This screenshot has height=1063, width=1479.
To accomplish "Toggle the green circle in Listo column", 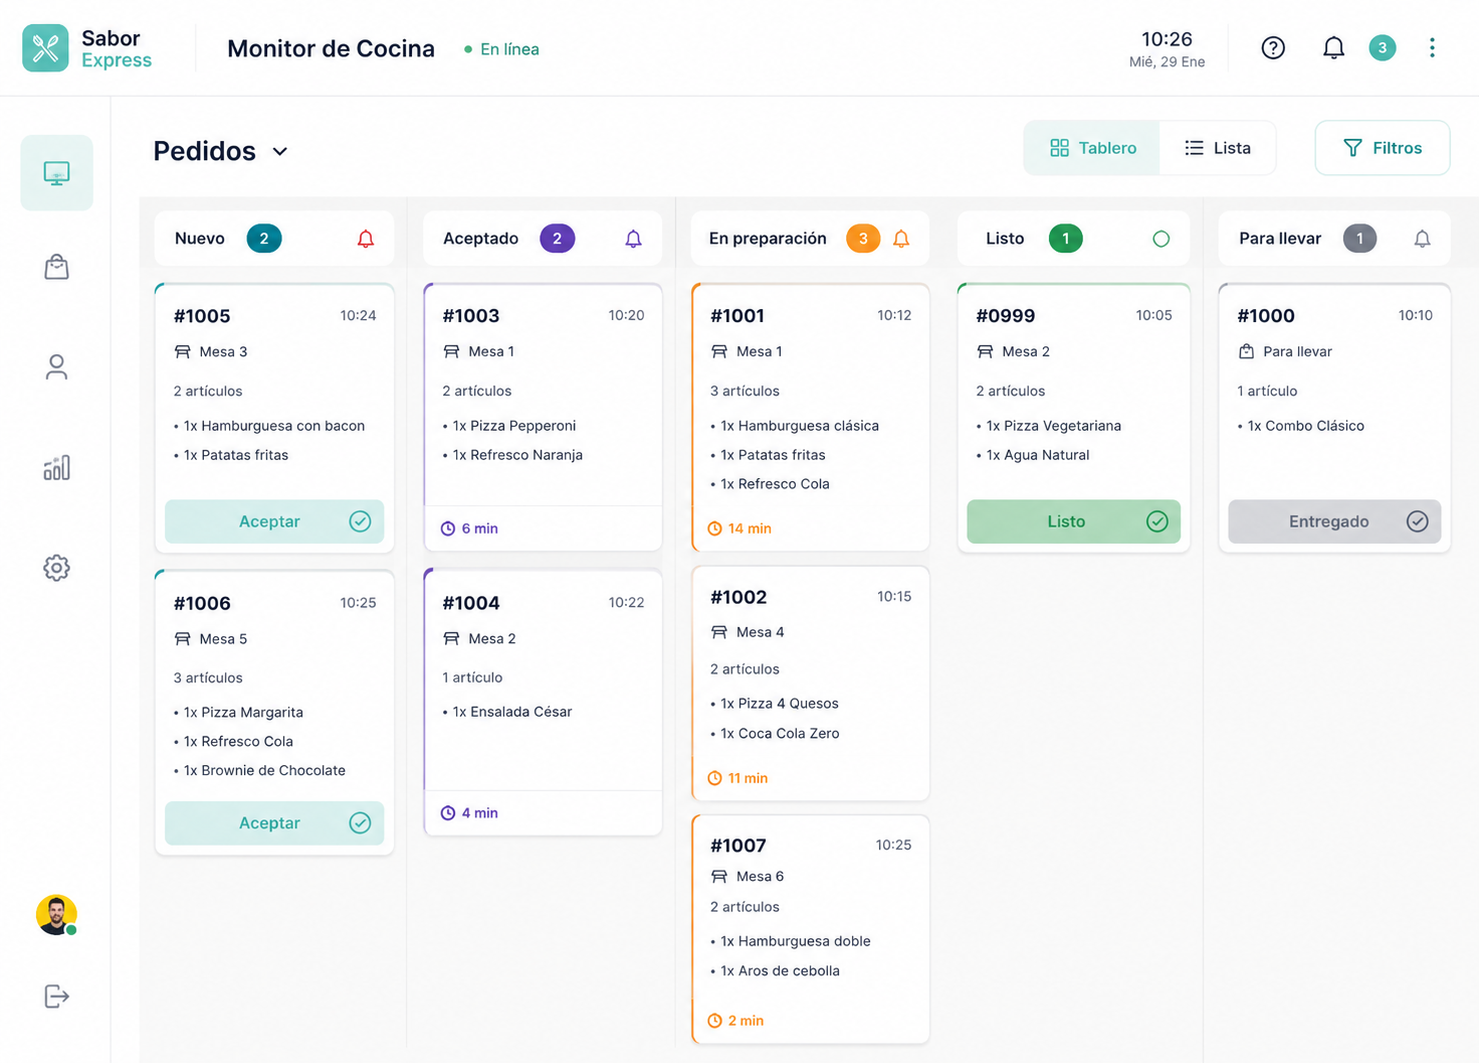I will click(x=1161, y=239).
